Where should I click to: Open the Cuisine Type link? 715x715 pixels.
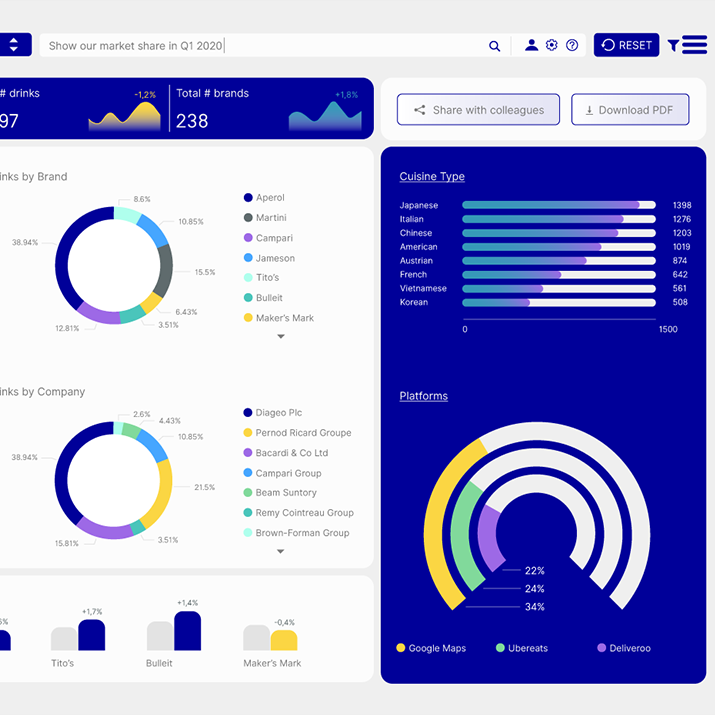432,176
